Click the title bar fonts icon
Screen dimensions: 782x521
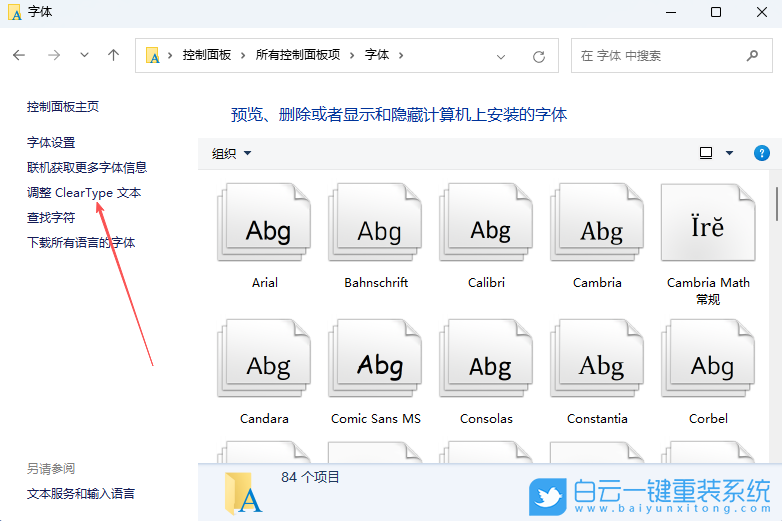pos(15,12)
